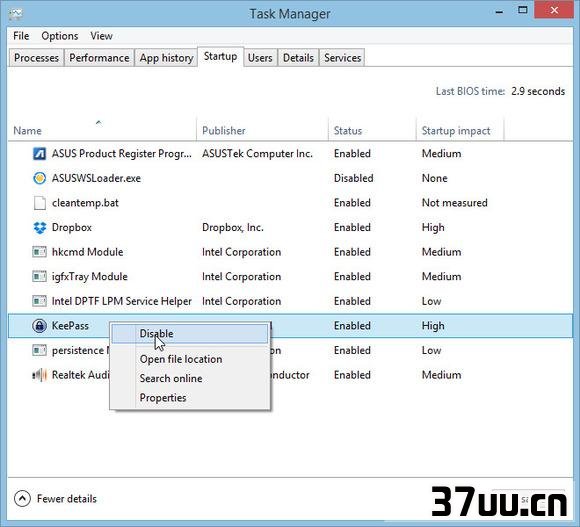Switch to the Processes tab
This screenshot has width=580, height=527.
(x=36, y=58)
